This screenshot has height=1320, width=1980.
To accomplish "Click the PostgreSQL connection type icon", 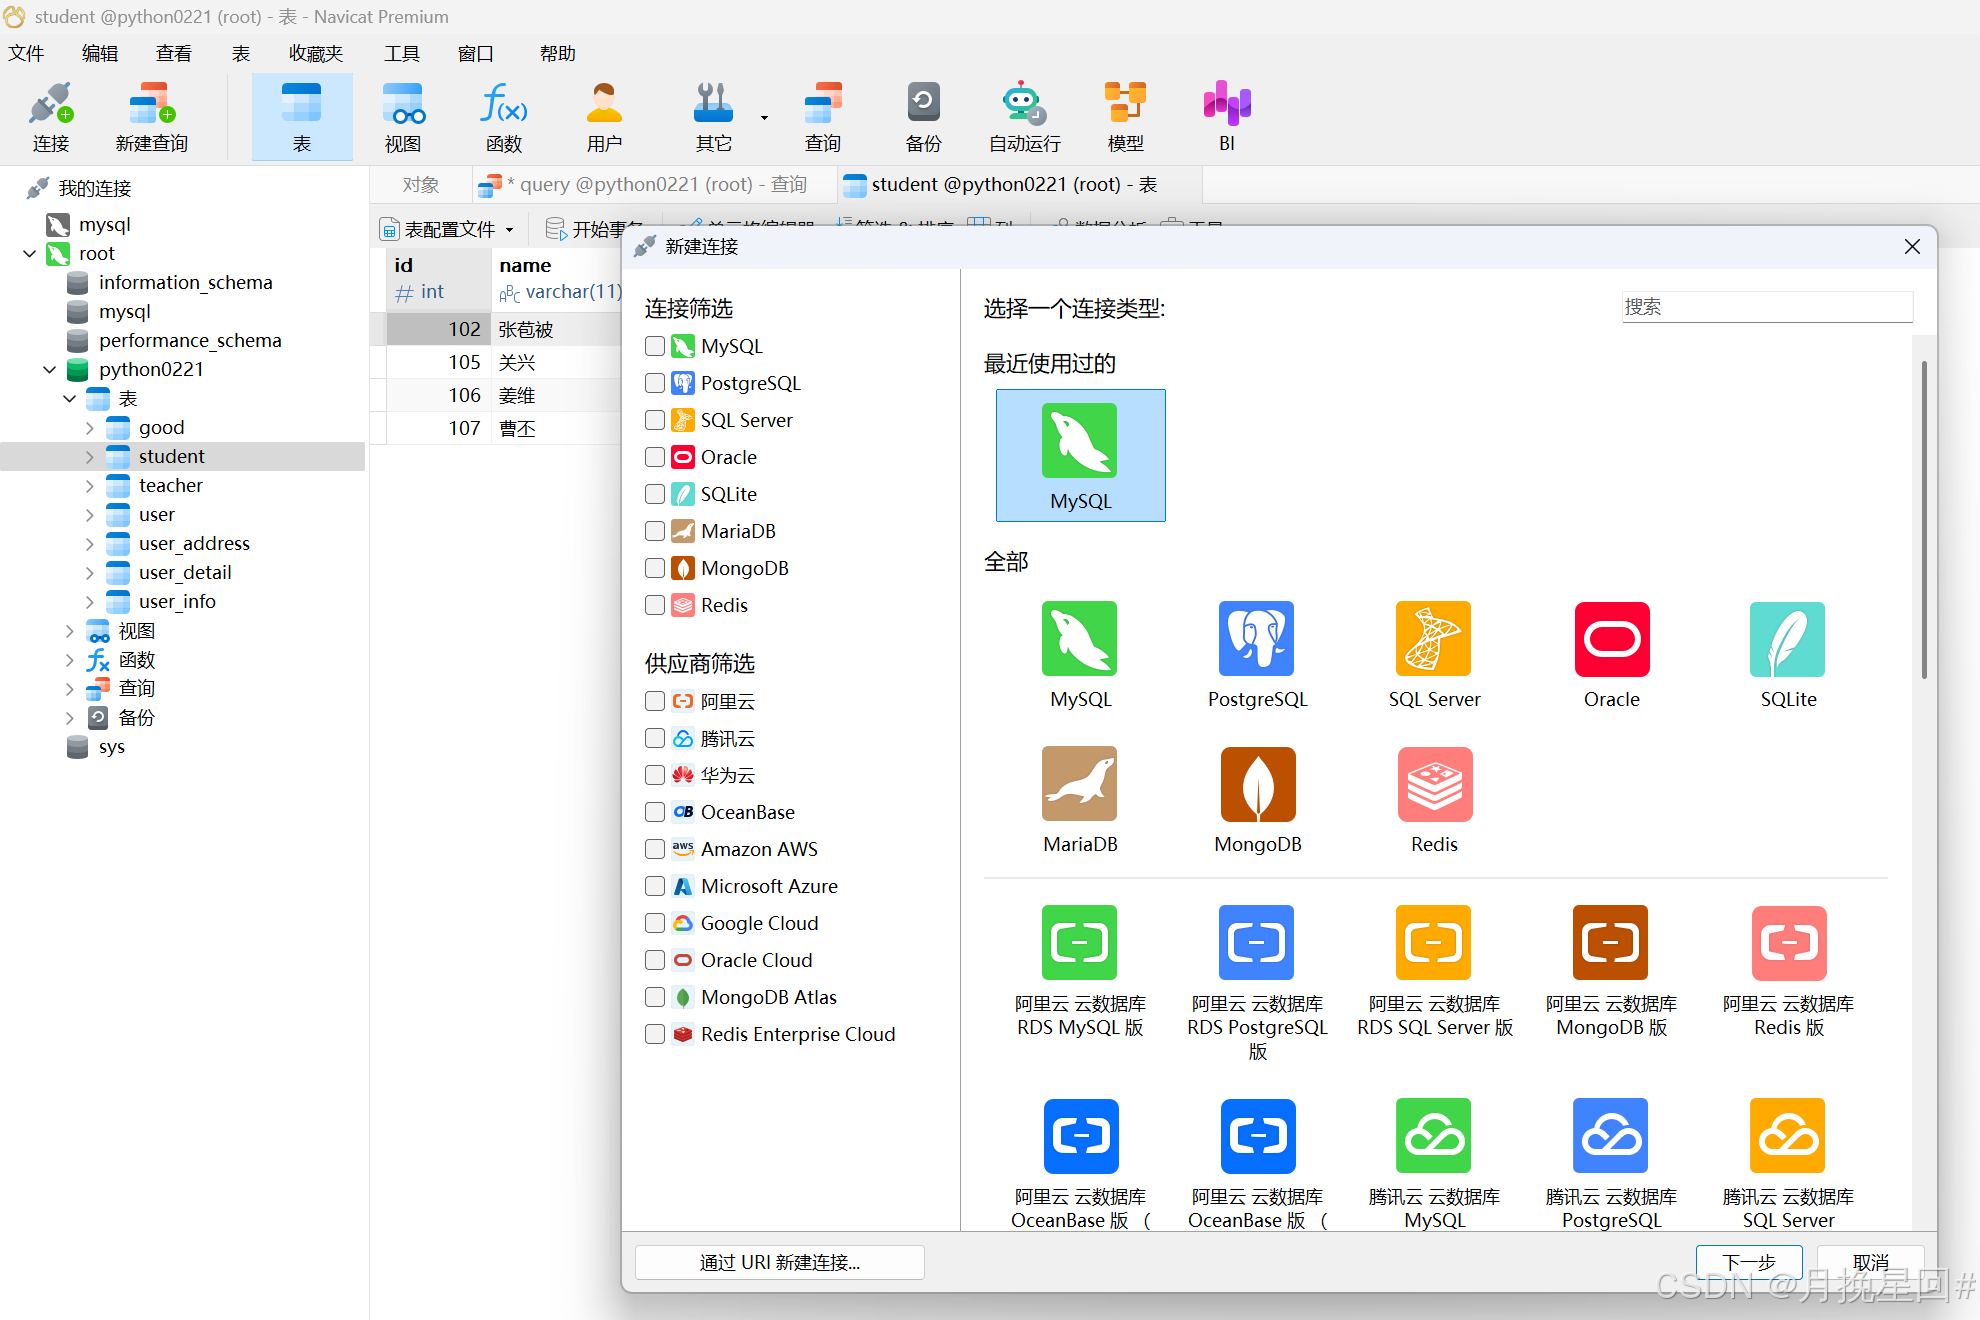I will click(x=1256, y=639).
